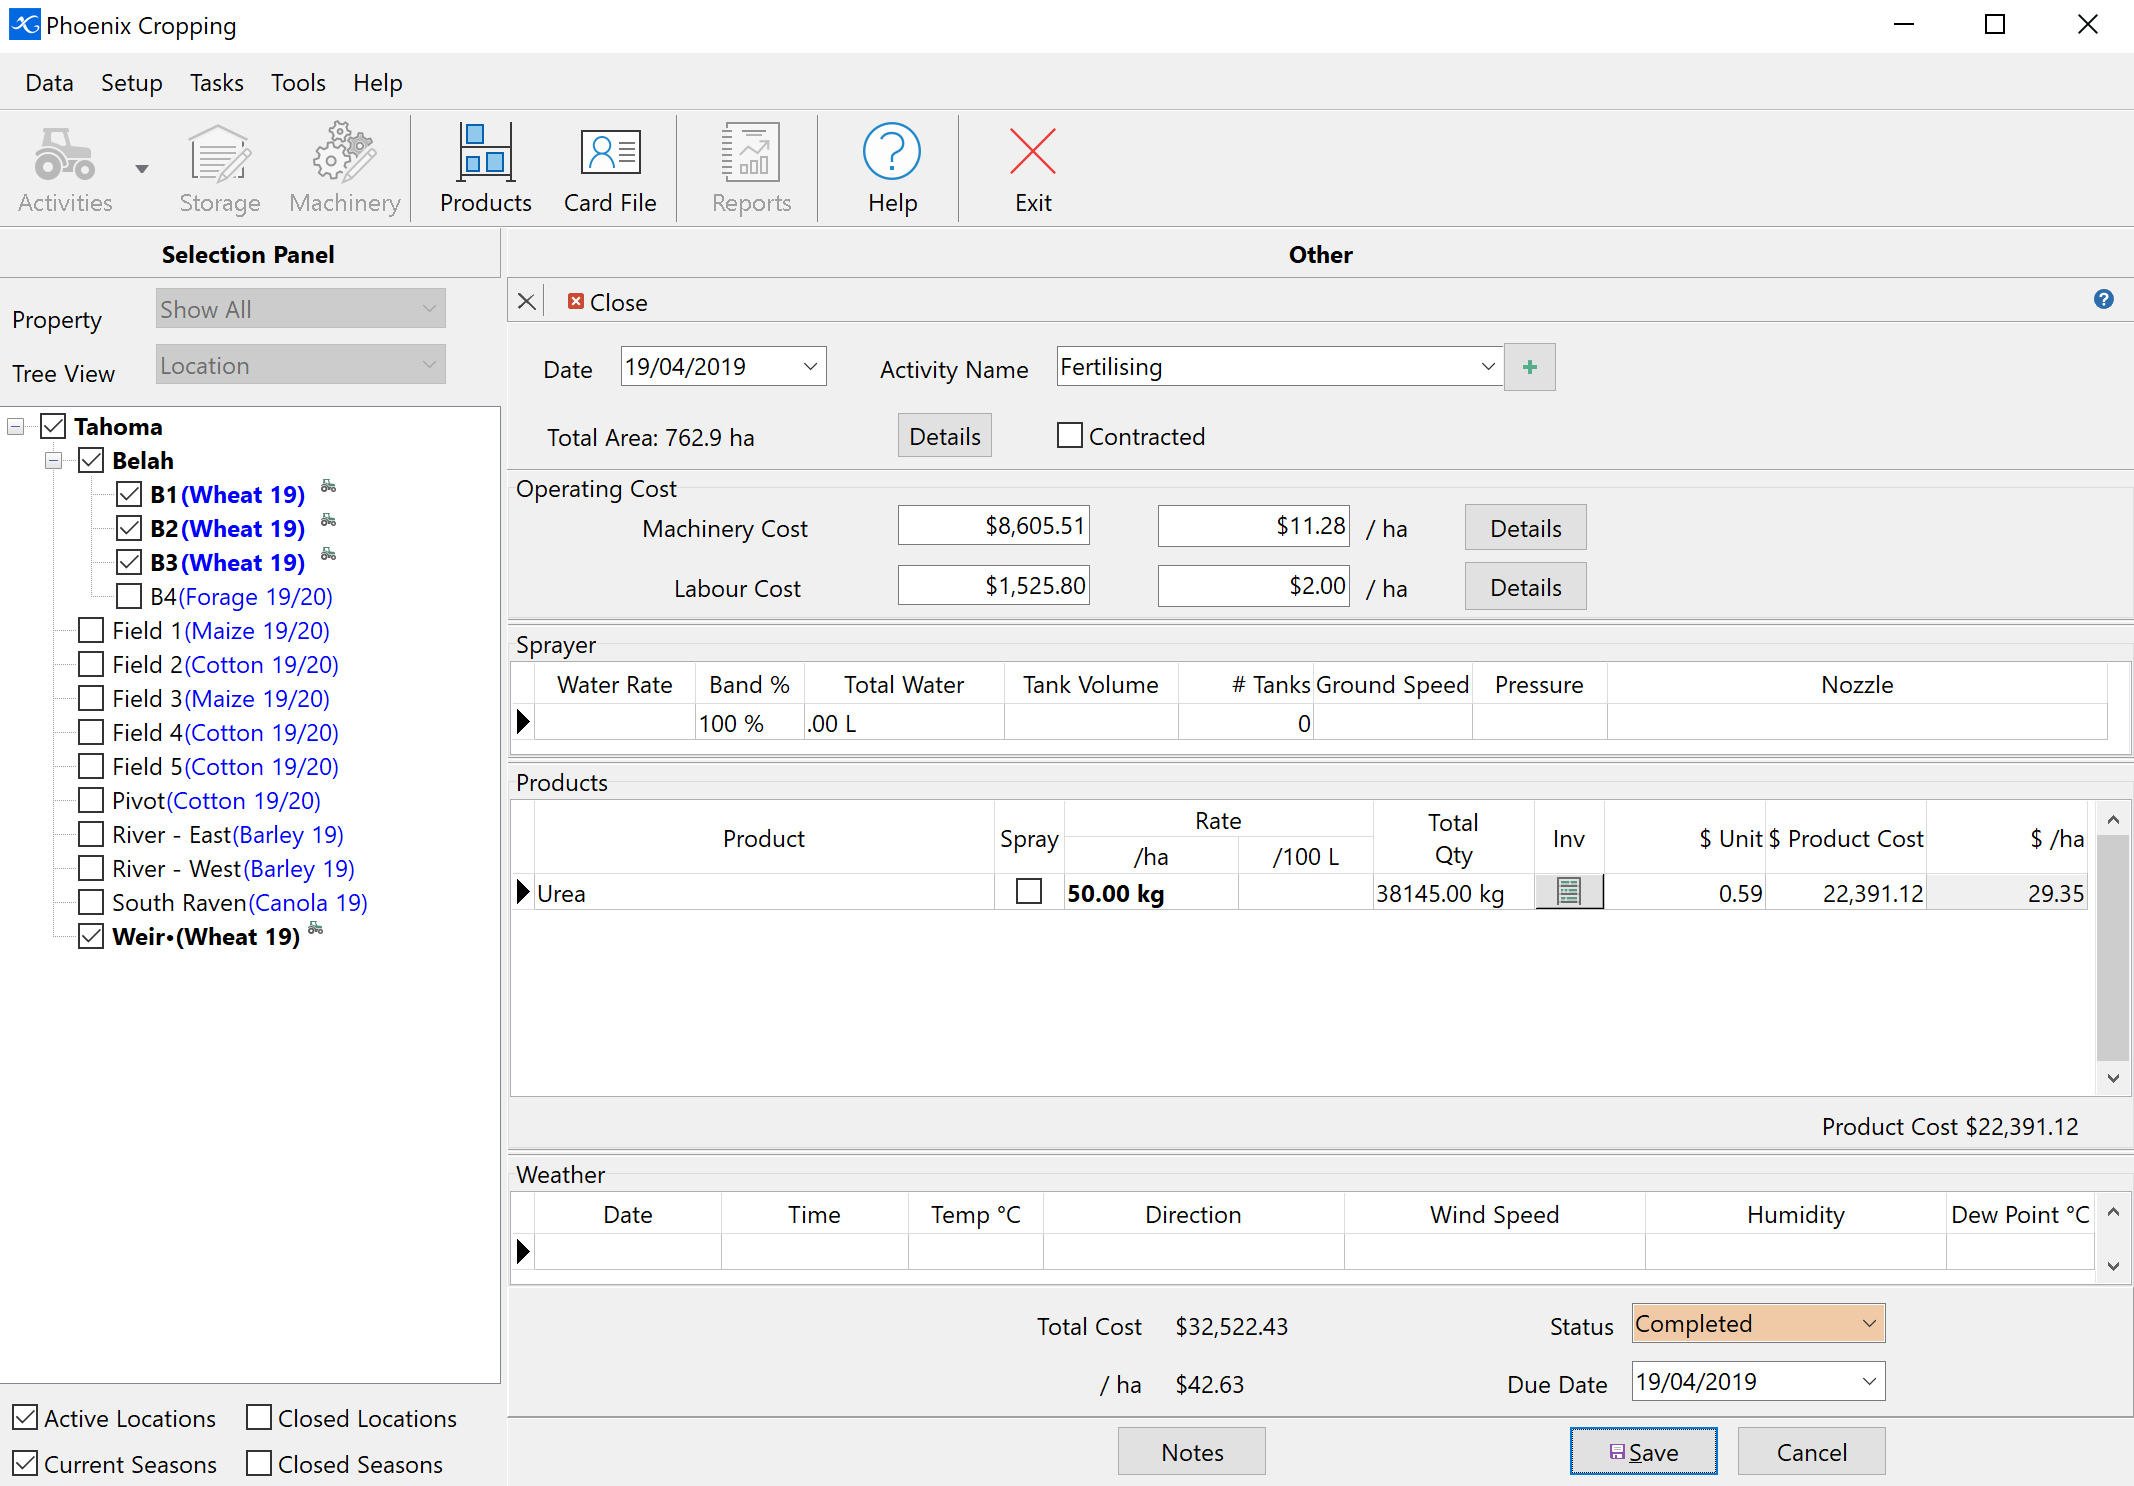
Task: Check the B4 Forage 19/20 checkbox
Action: (129, 597)
